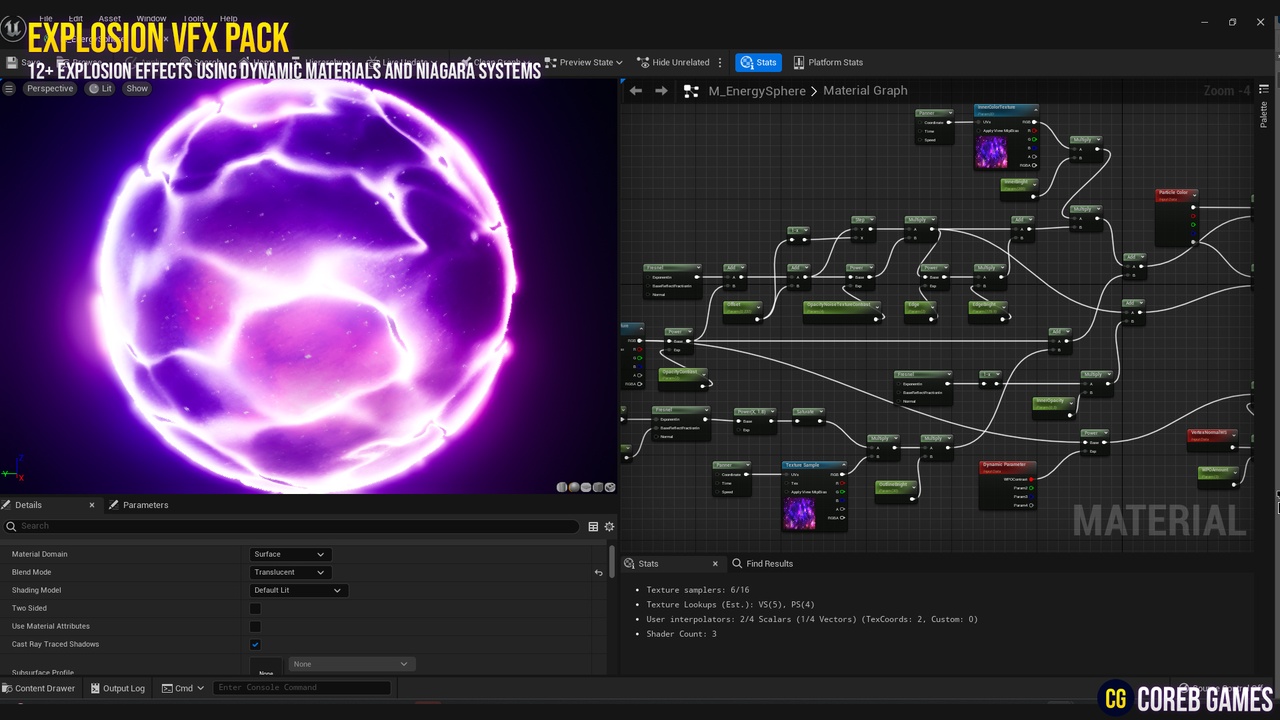Select the cylinder preview mesh icon
This screenshot has height=720, width=1280.
[562, 487]
